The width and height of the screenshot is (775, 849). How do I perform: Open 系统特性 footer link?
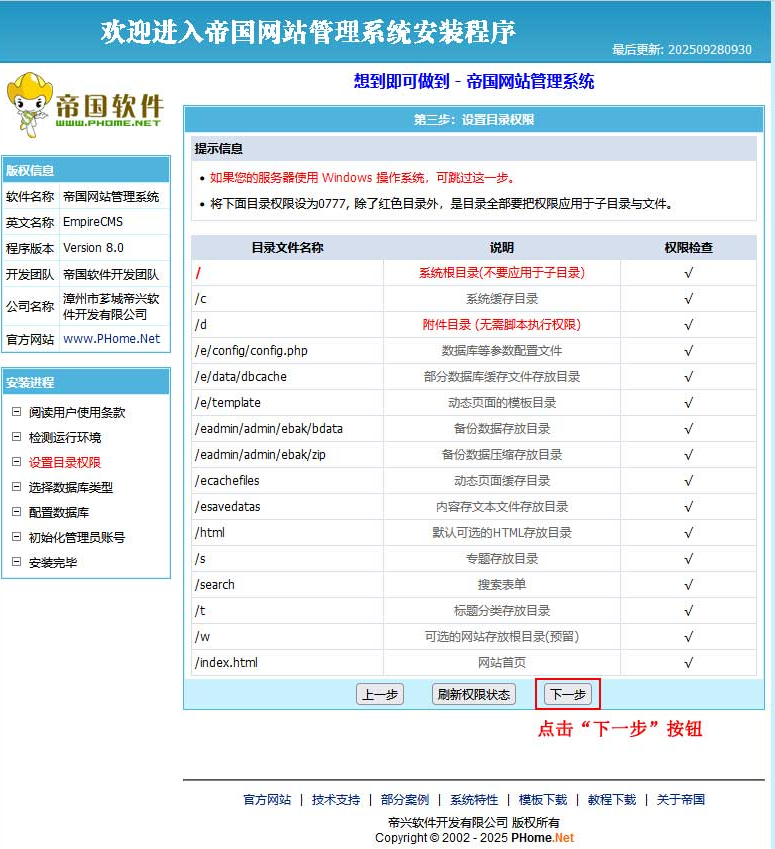pos(474,800)
